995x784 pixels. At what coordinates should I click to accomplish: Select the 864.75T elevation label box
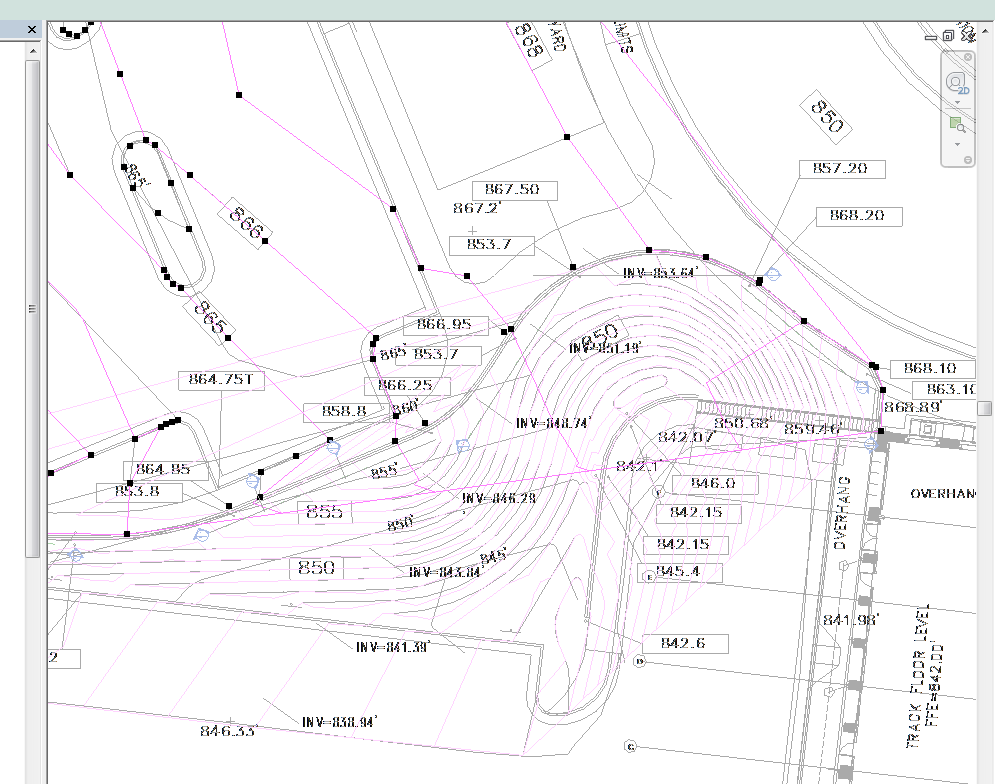coord(221,380)
